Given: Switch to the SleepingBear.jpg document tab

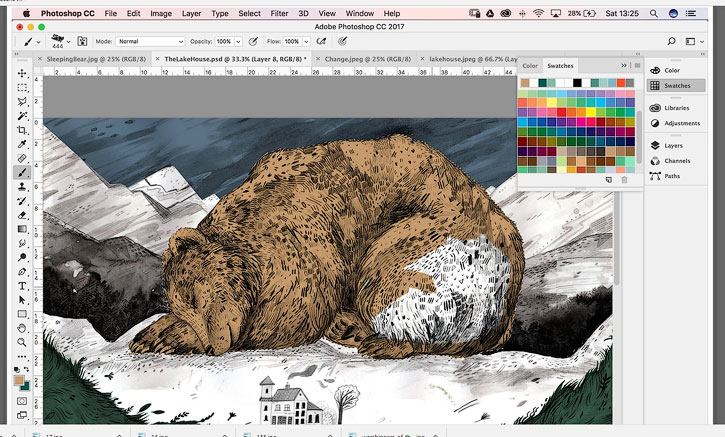Looking at the screenshot, I should (x=96, y=59).
